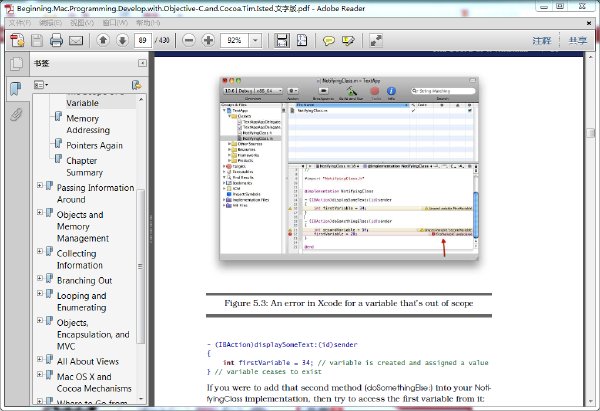
Task: Expand the Branching Out bookmark
Action: coord(40,278)
